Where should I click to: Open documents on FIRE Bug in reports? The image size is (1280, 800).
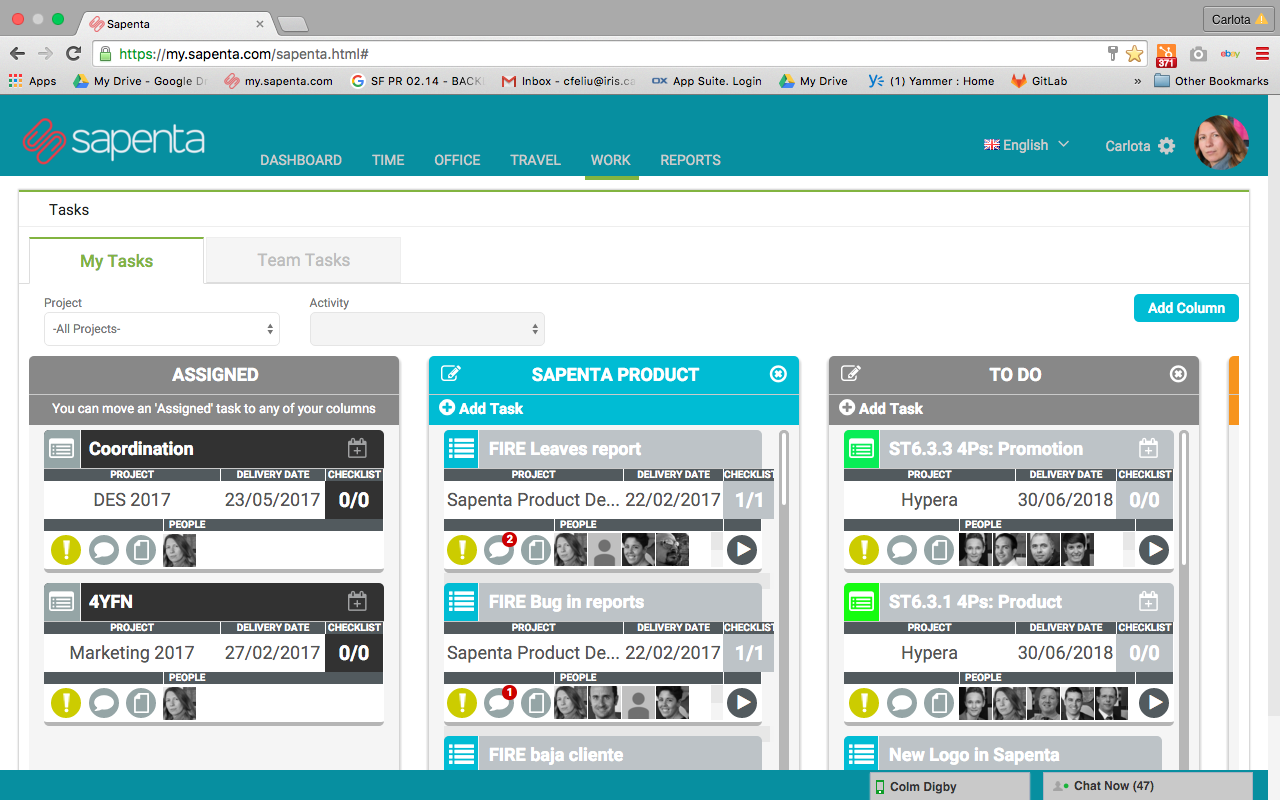(x=536, y=703)
